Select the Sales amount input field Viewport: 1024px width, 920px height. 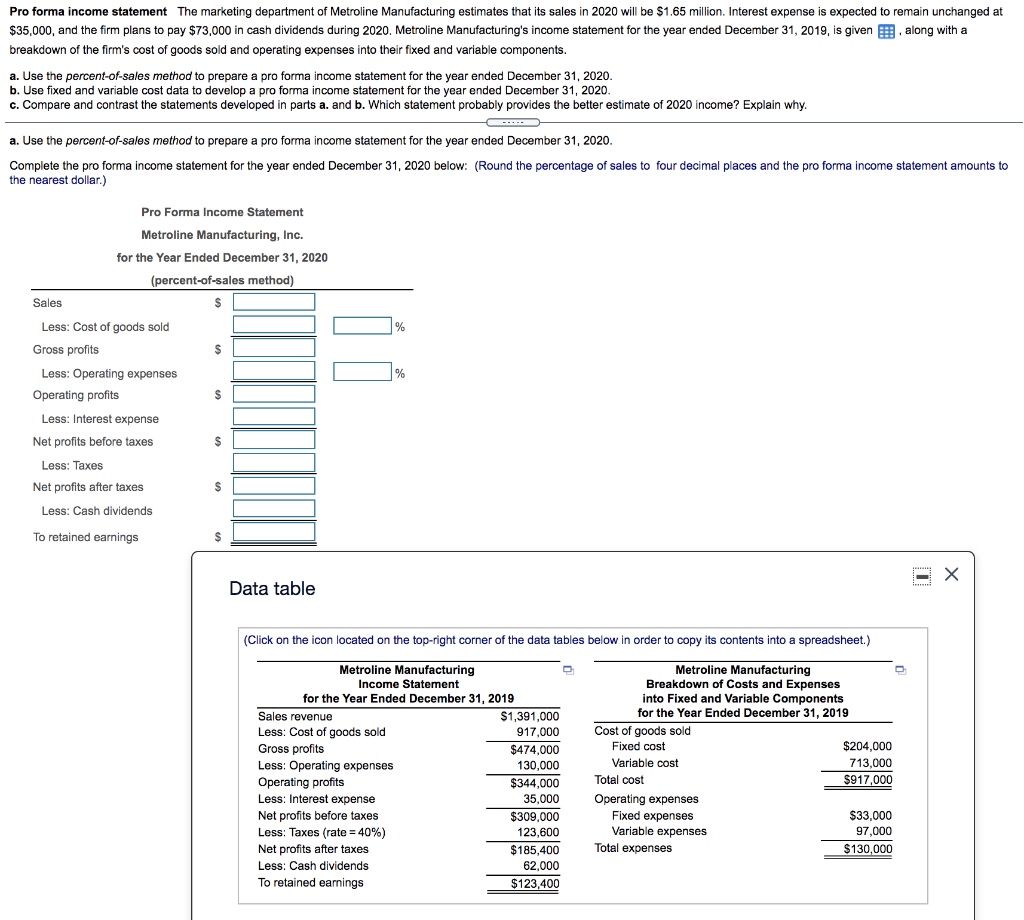(274, 302)
